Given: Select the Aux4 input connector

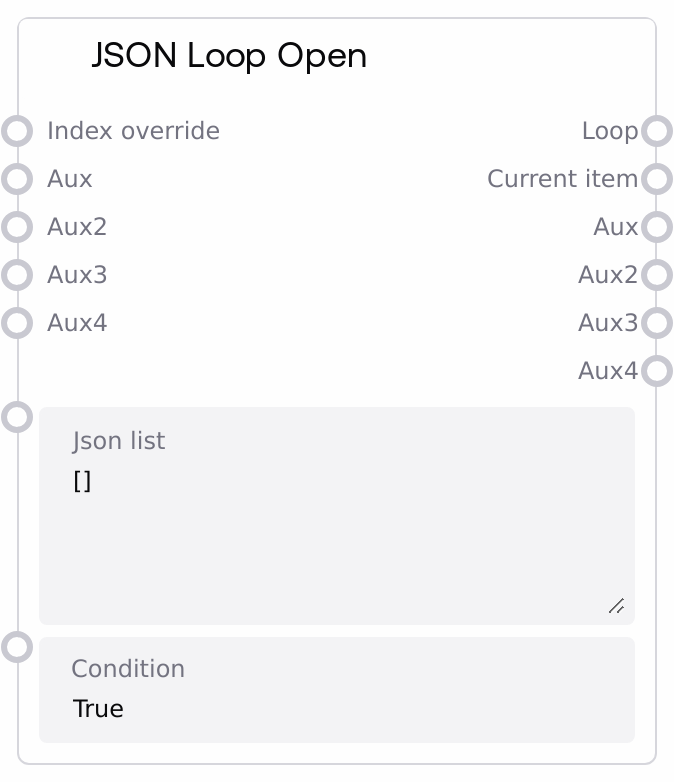Looking at the screenshot, I should tap(17, 323).
